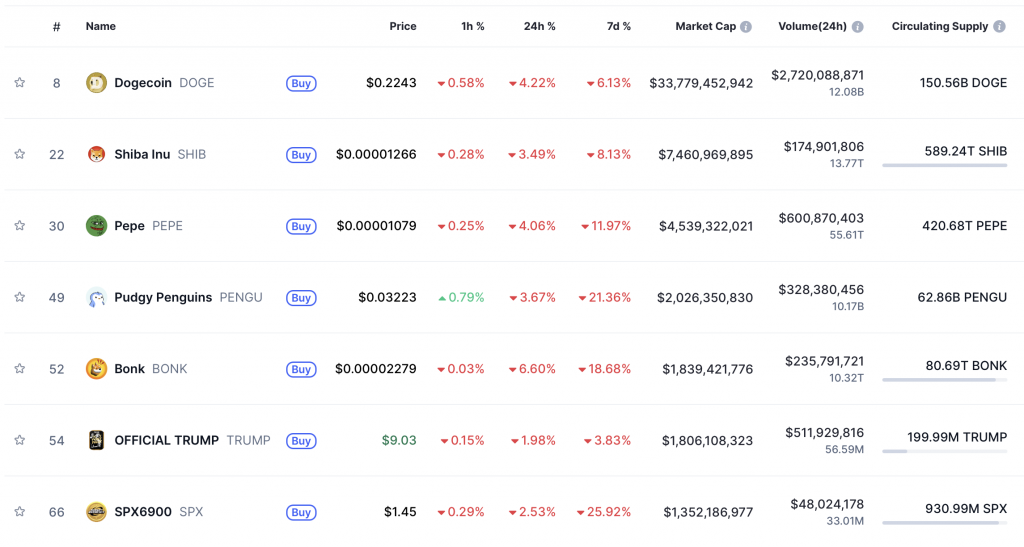The width and height of the screenshot is (1024, 547).
Task: Click the SPX circulating supply bar
Action: (944, 523)
